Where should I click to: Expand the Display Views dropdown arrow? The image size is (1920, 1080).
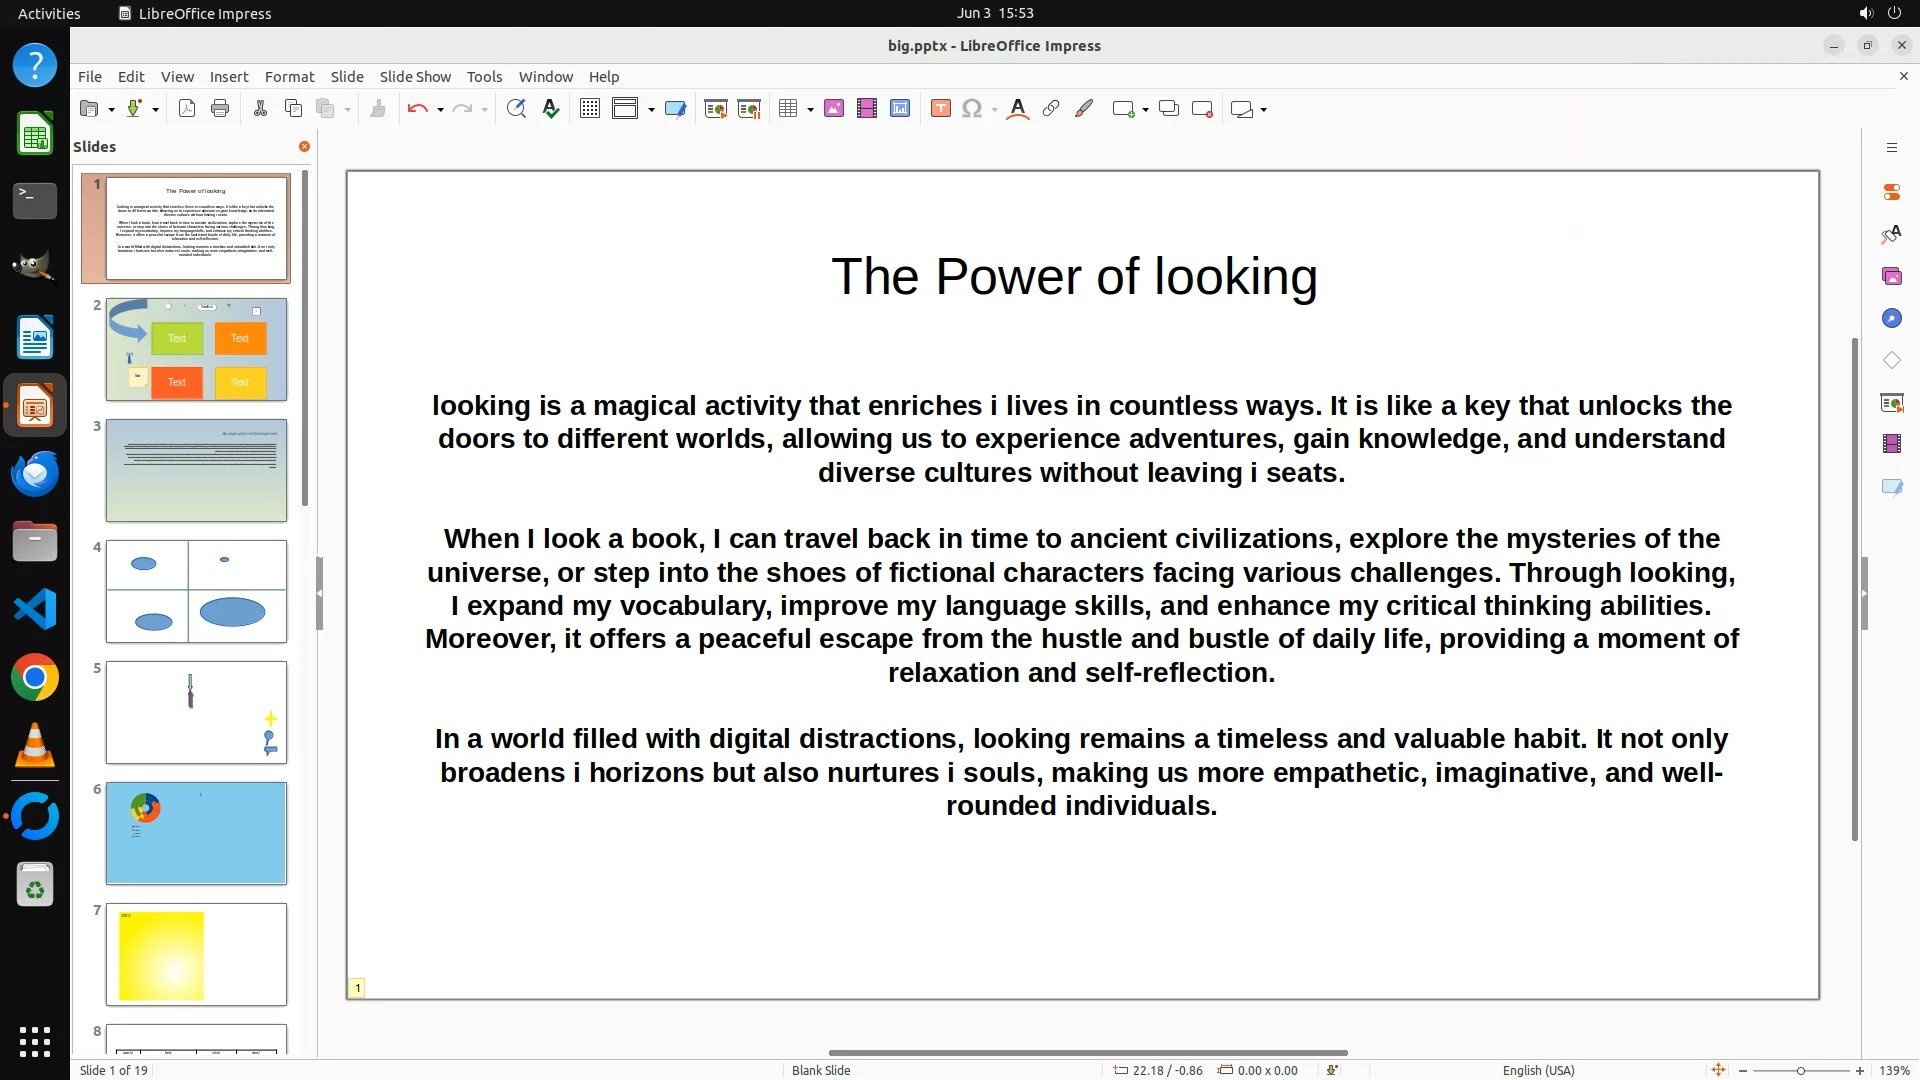tap(651, 110)
